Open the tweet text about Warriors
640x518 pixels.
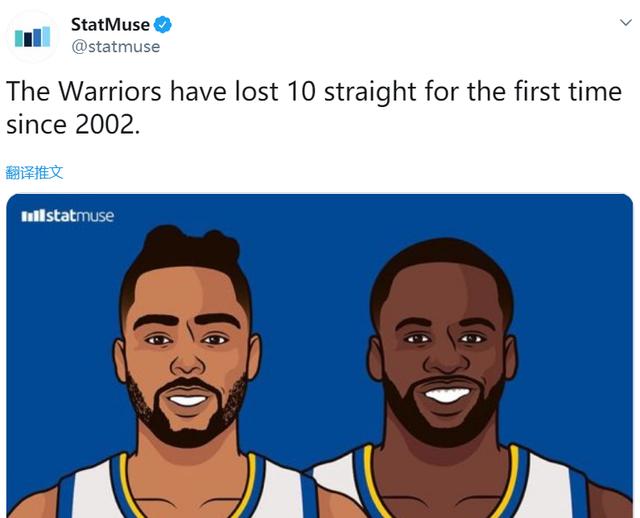(314, 108)
